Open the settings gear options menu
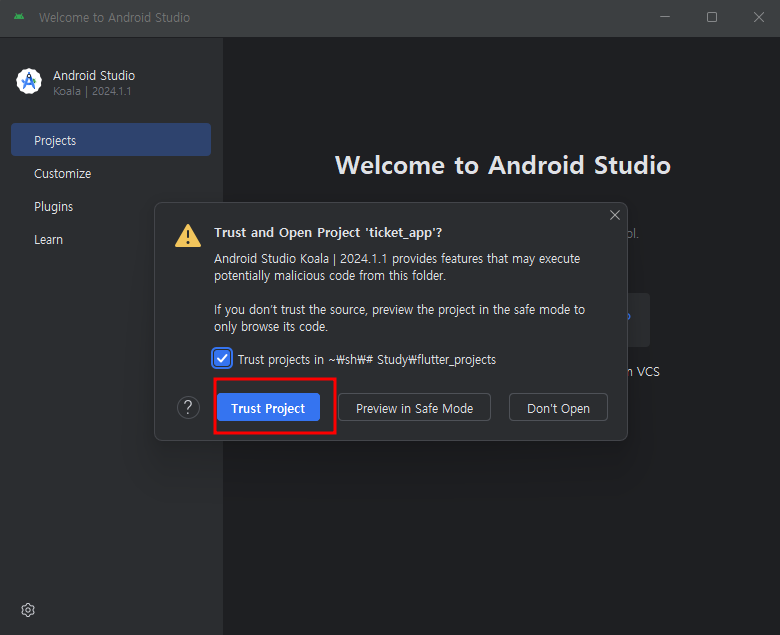This screenshot has width=780, height=635. (x=28, y=610)
